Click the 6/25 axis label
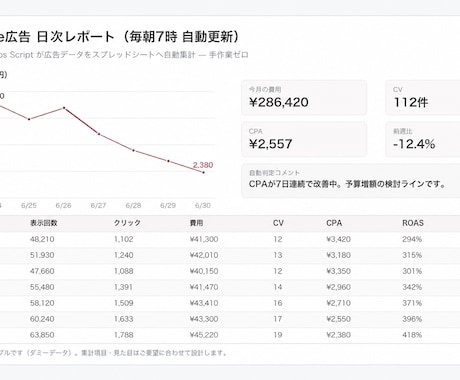Image resolution: width=460 pixels, height=380 pixels. point(29,205)
